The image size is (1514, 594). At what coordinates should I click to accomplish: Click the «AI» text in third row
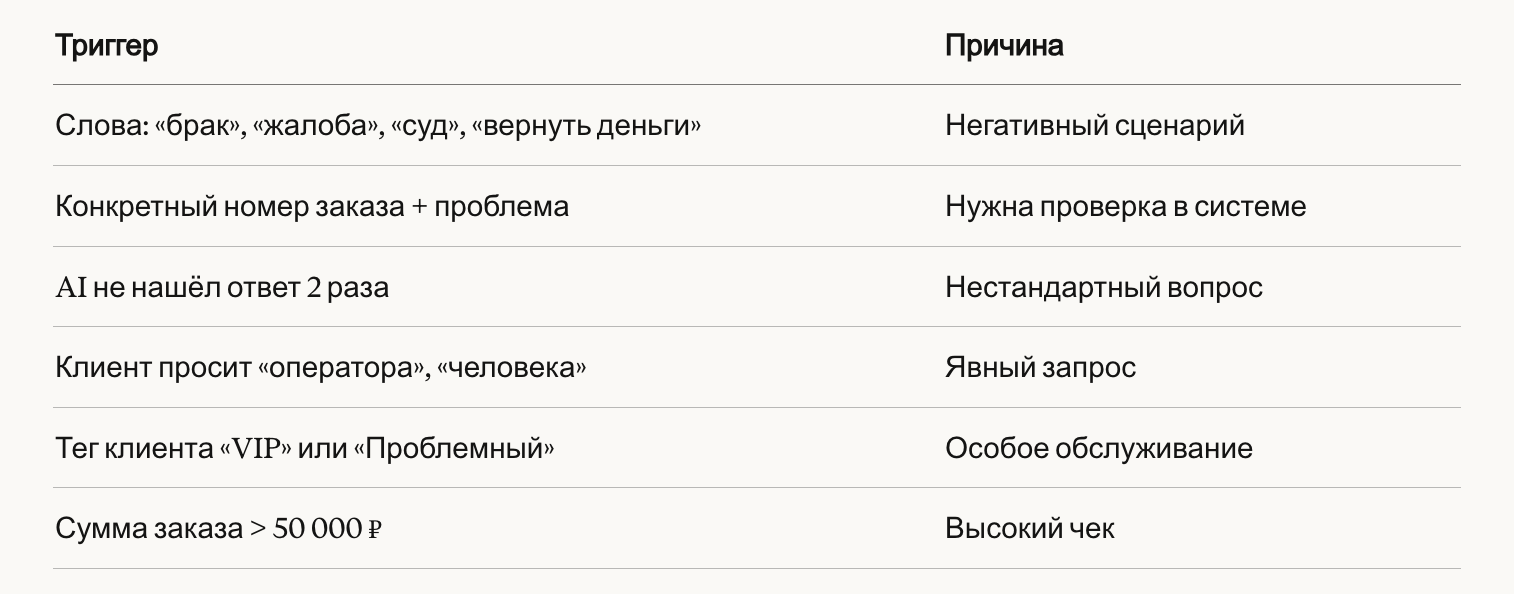click(x=71, y=288)
